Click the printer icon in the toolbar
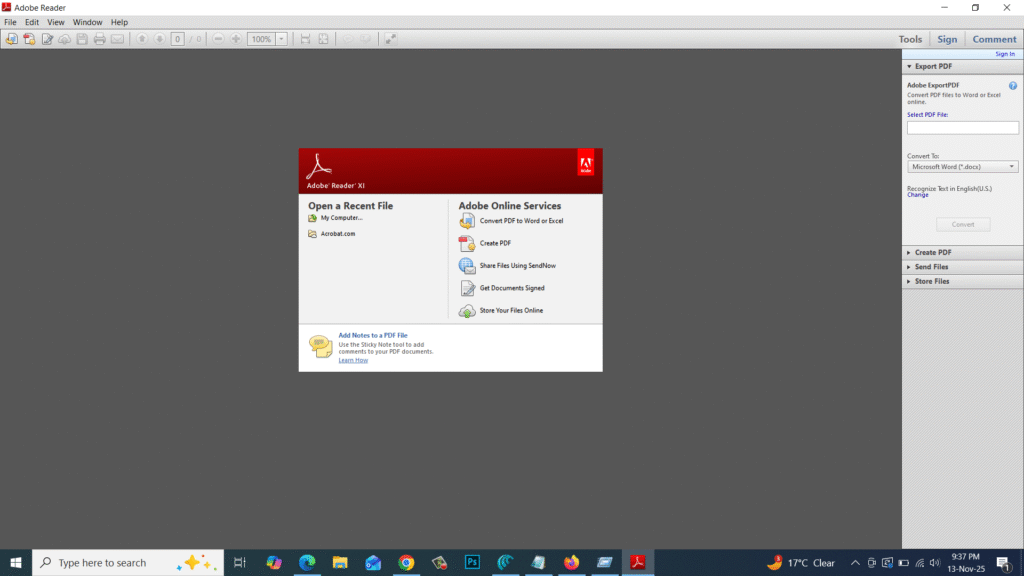This screenshot has width=1024, height=576. 99,39
